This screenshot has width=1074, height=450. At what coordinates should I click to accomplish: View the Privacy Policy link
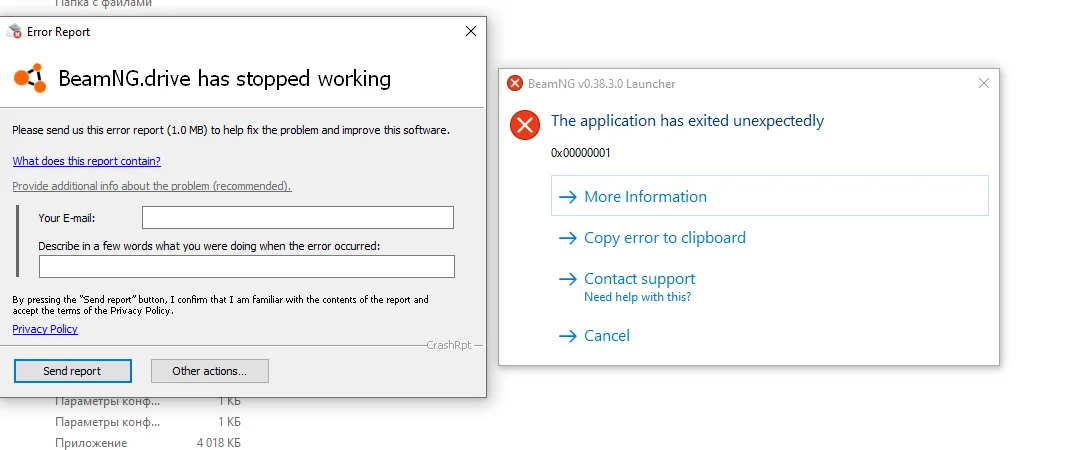click(x=45, y=329)
